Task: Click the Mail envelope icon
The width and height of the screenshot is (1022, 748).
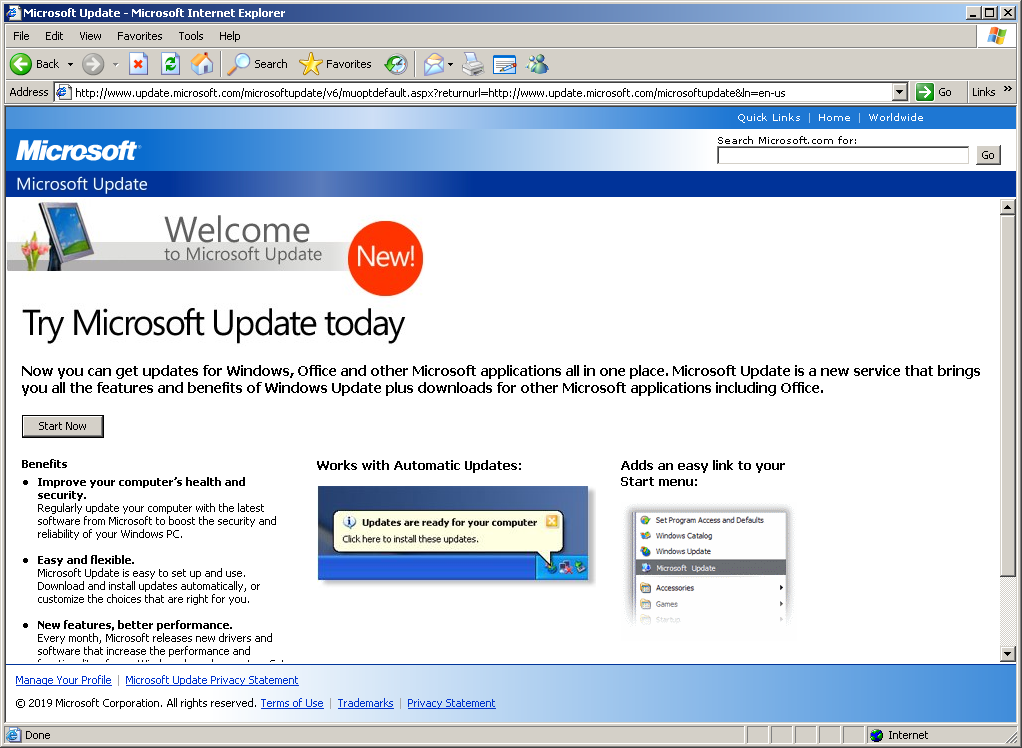Action: click(x=433, y=64)
